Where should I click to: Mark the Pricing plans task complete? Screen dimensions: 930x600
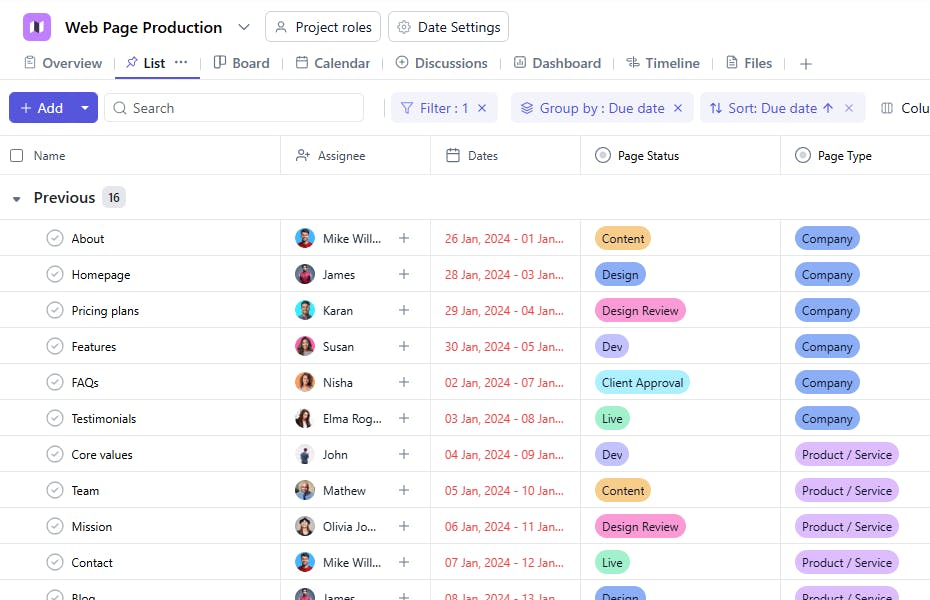pos(55,311)
